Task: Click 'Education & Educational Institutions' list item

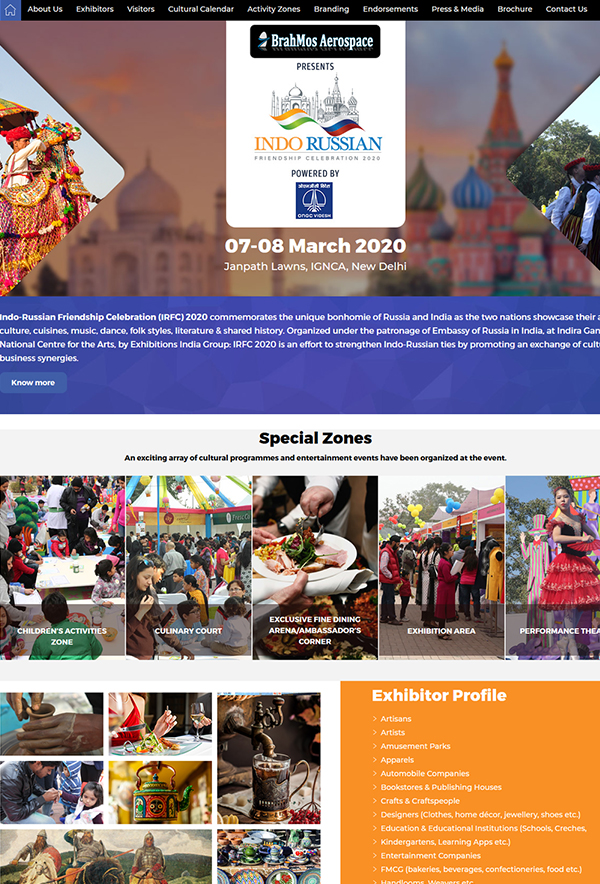Action: point(483,835)
